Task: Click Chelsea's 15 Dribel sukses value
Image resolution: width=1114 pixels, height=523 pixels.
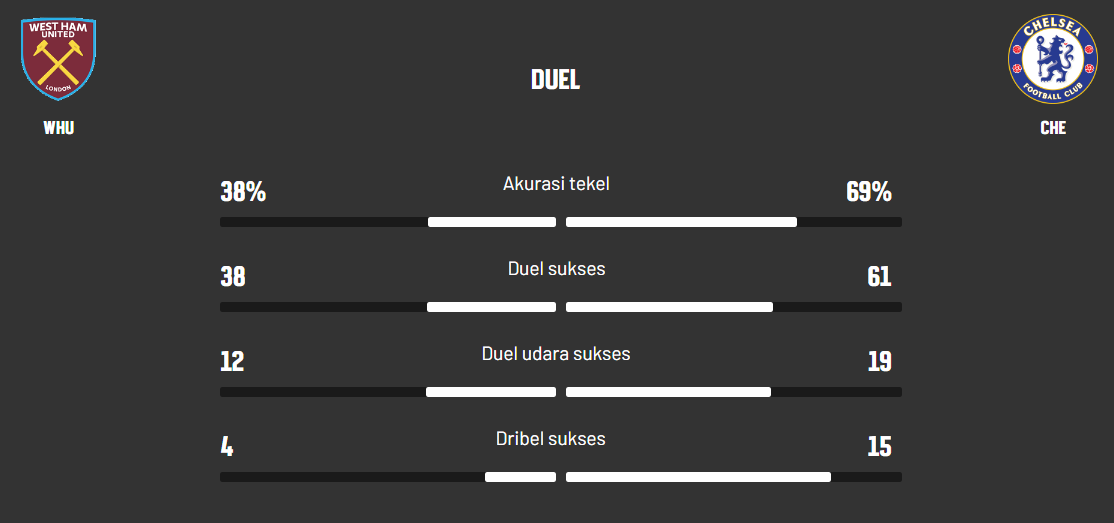Action: (879, 447)
